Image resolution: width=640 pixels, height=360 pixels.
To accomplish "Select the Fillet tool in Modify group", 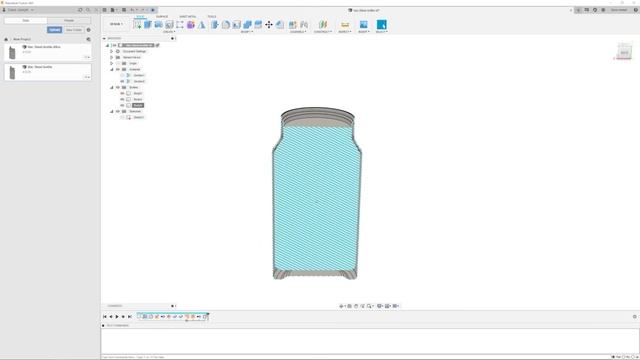I will [x=226, y=24].
